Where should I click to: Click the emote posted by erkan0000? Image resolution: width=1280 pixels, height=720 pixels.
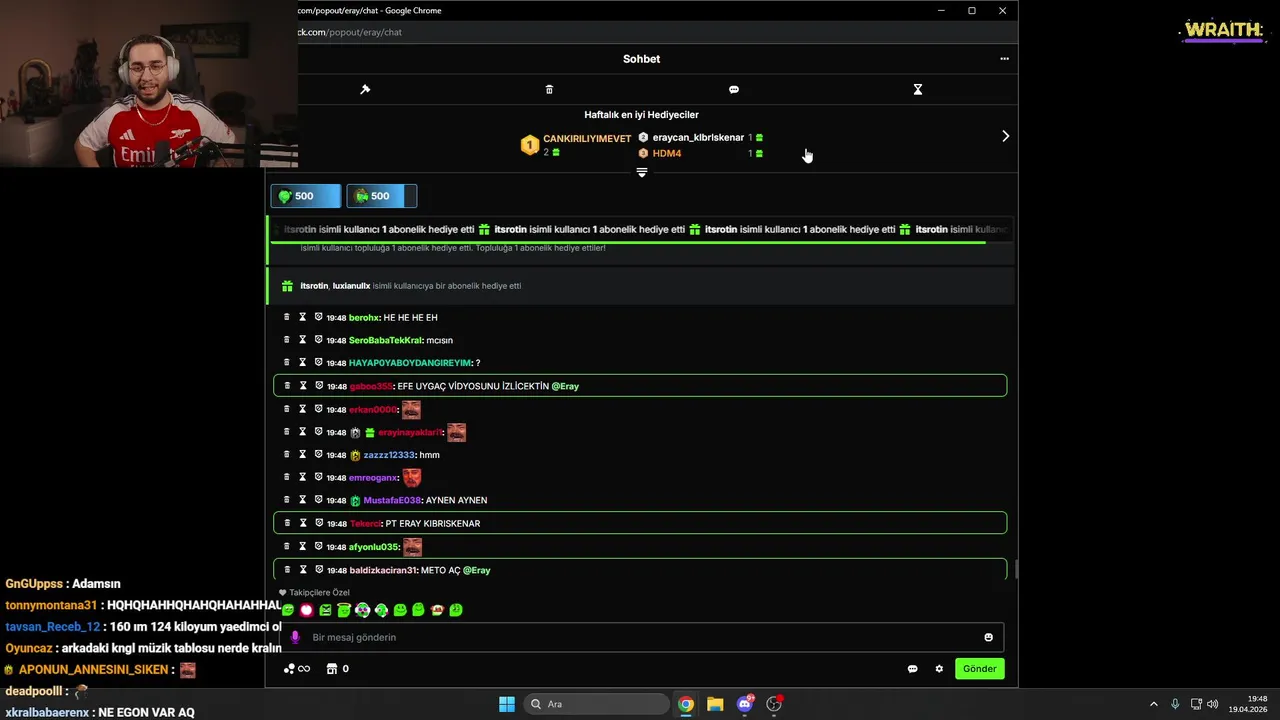411,409
